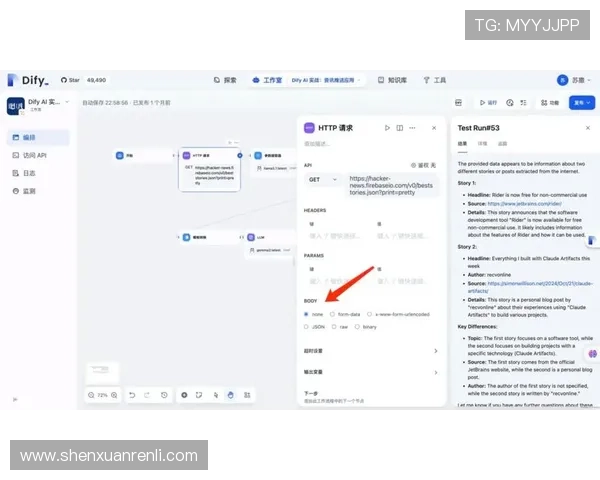Screen dimensions: 600x480
Task: Open the environment variables icon in top toolbar
Action: click(458, 103)
